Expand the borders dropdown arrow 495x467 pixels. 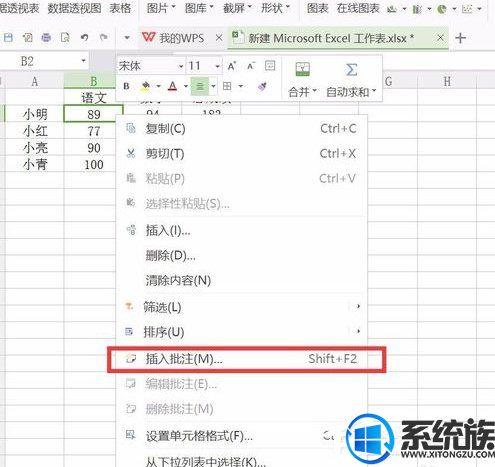pyautogui.click(x=241, y=86)
